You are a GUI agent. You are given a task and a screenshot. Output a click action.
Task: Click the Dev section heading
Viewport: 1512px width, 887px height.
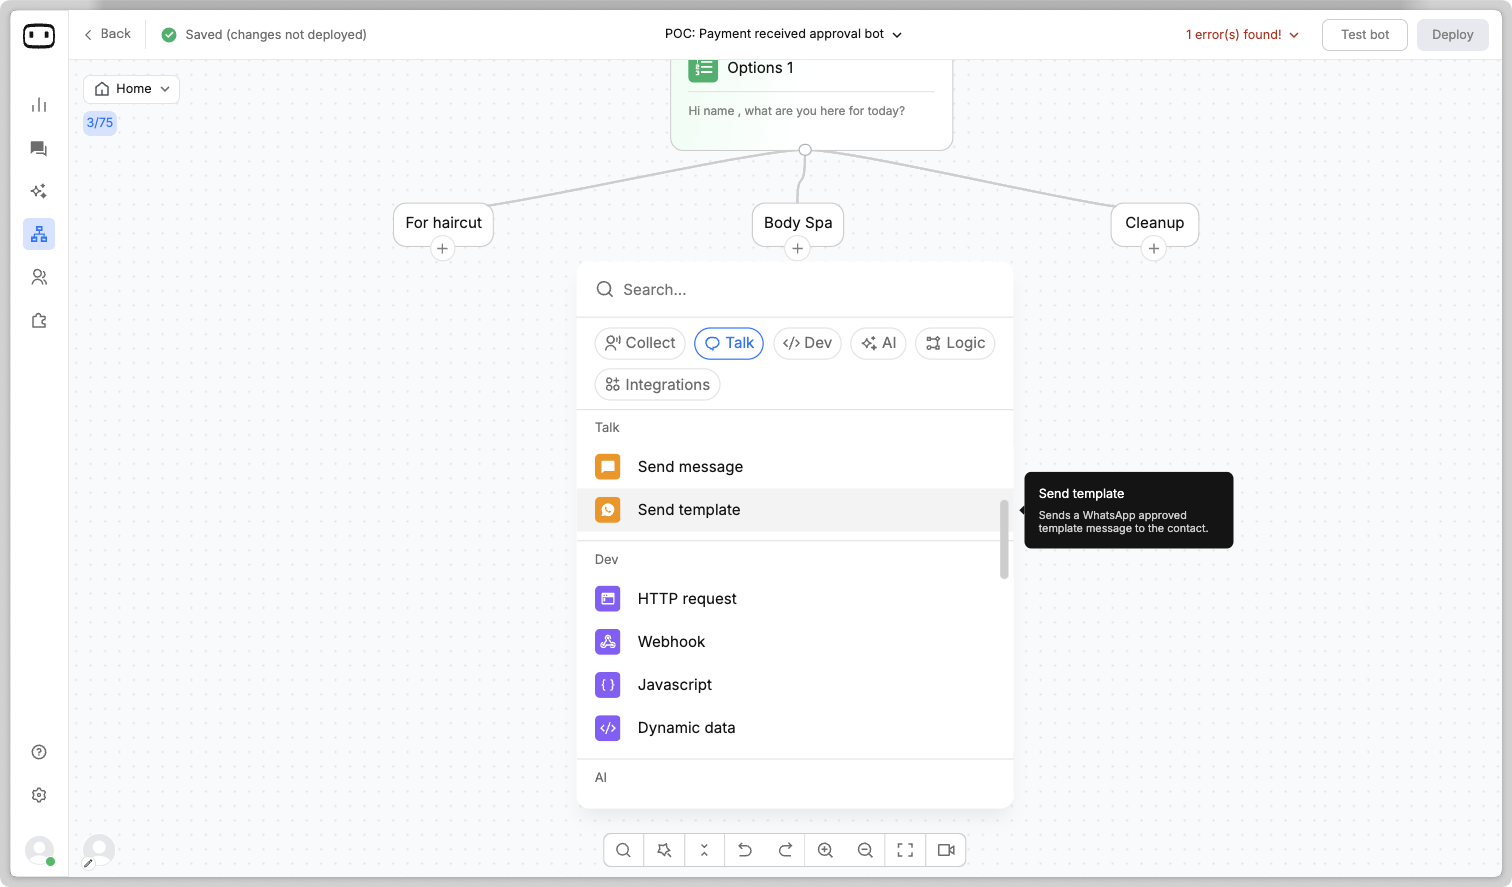(x=606, y=560)
